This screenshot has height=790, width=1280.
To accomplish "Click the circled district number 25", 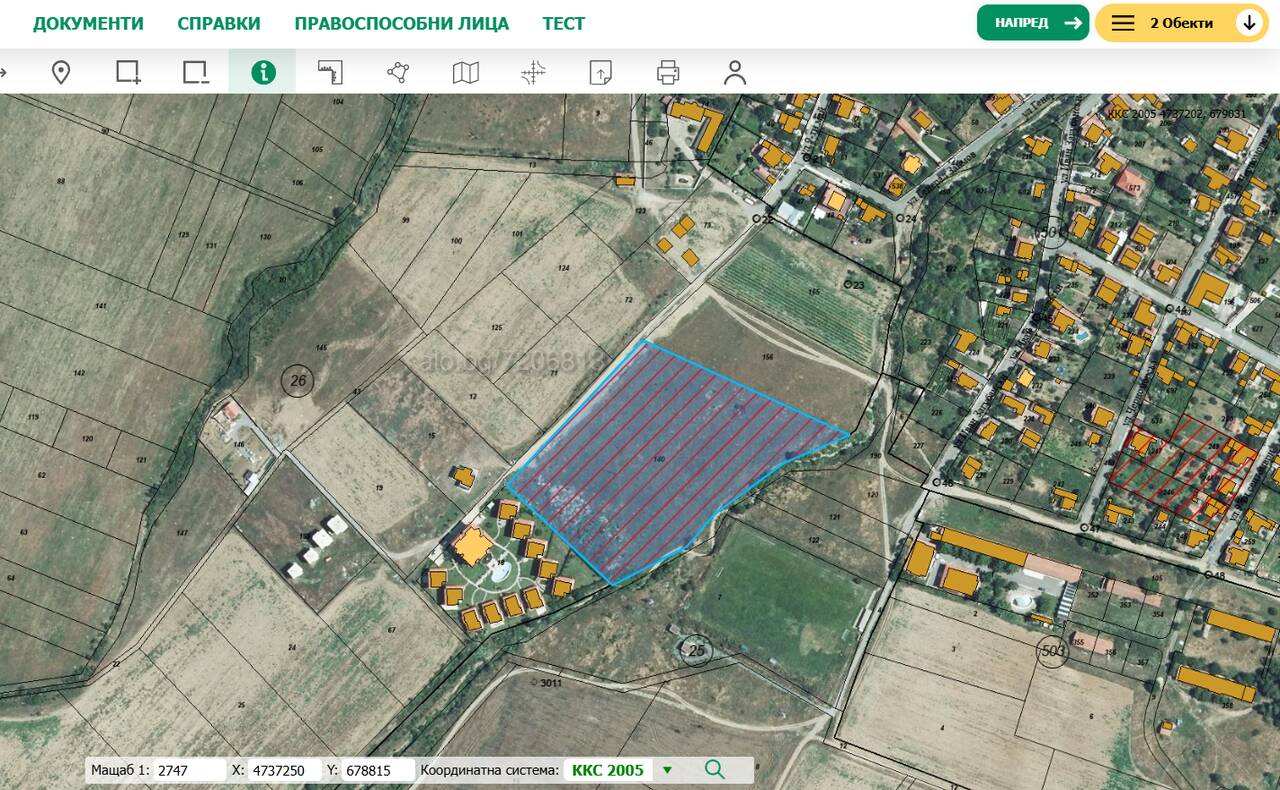I will (x=697, y=650).
